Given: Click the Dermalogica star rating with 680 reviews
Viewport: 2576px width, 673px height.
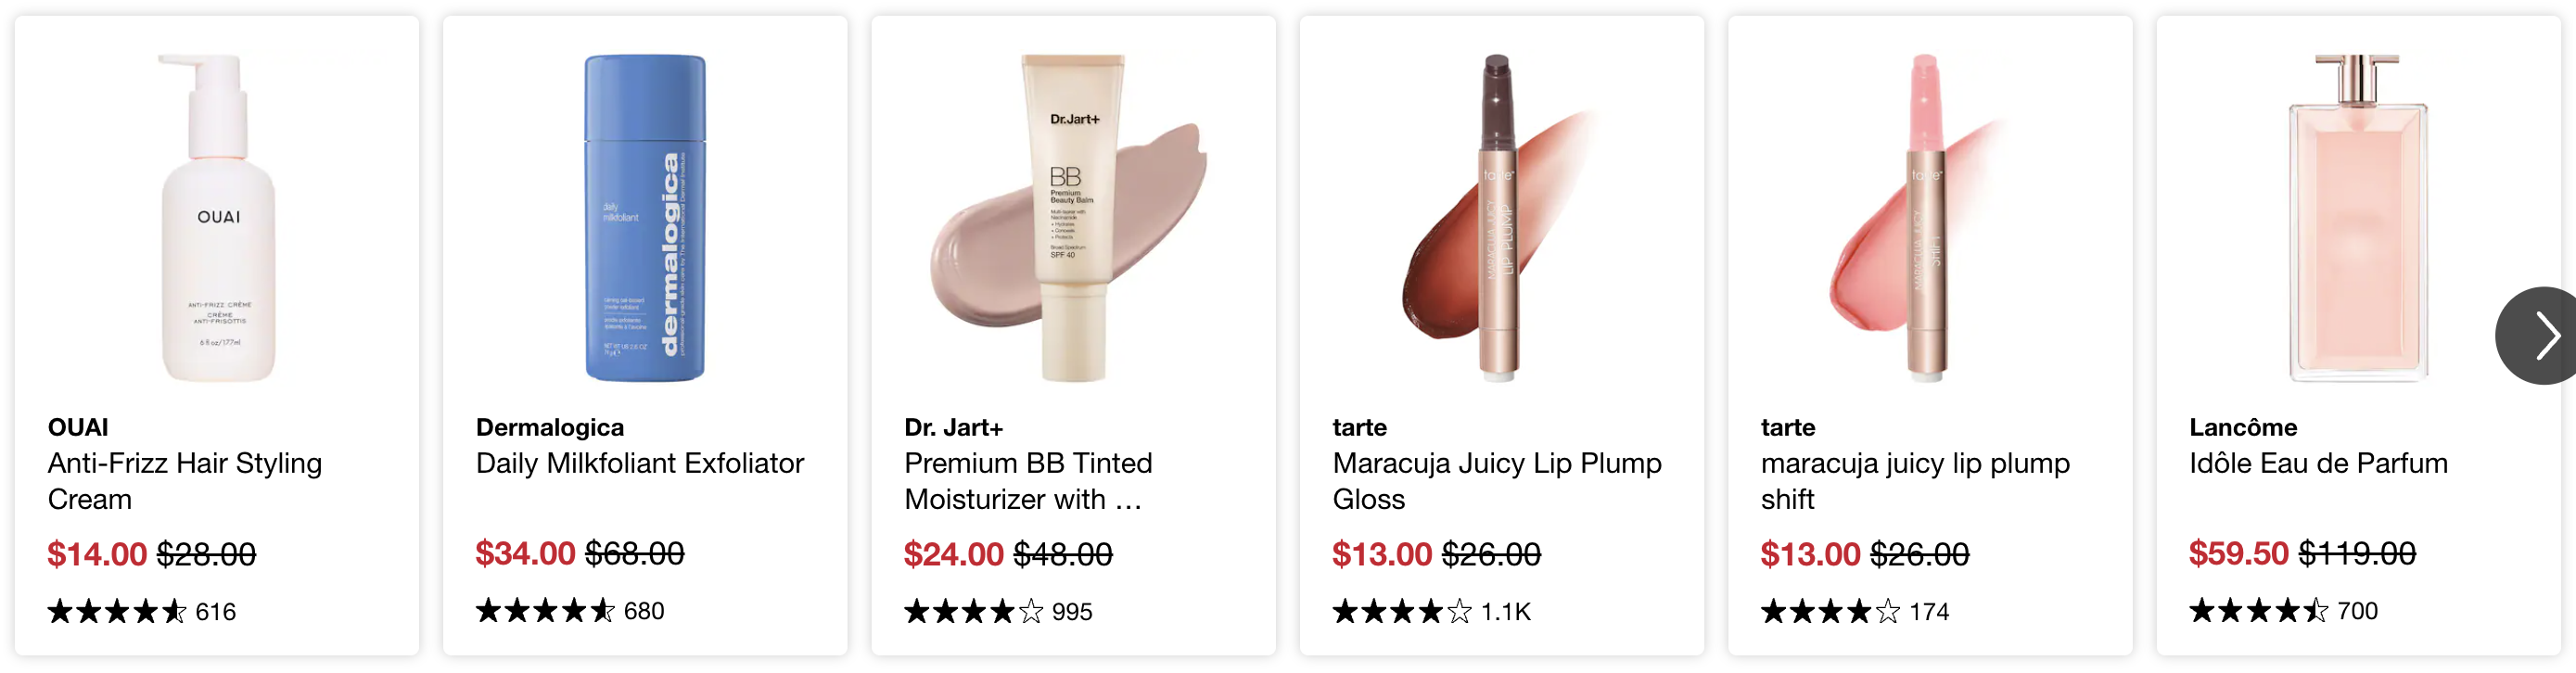Looking at the screenshot, I should tap(570, 610).
